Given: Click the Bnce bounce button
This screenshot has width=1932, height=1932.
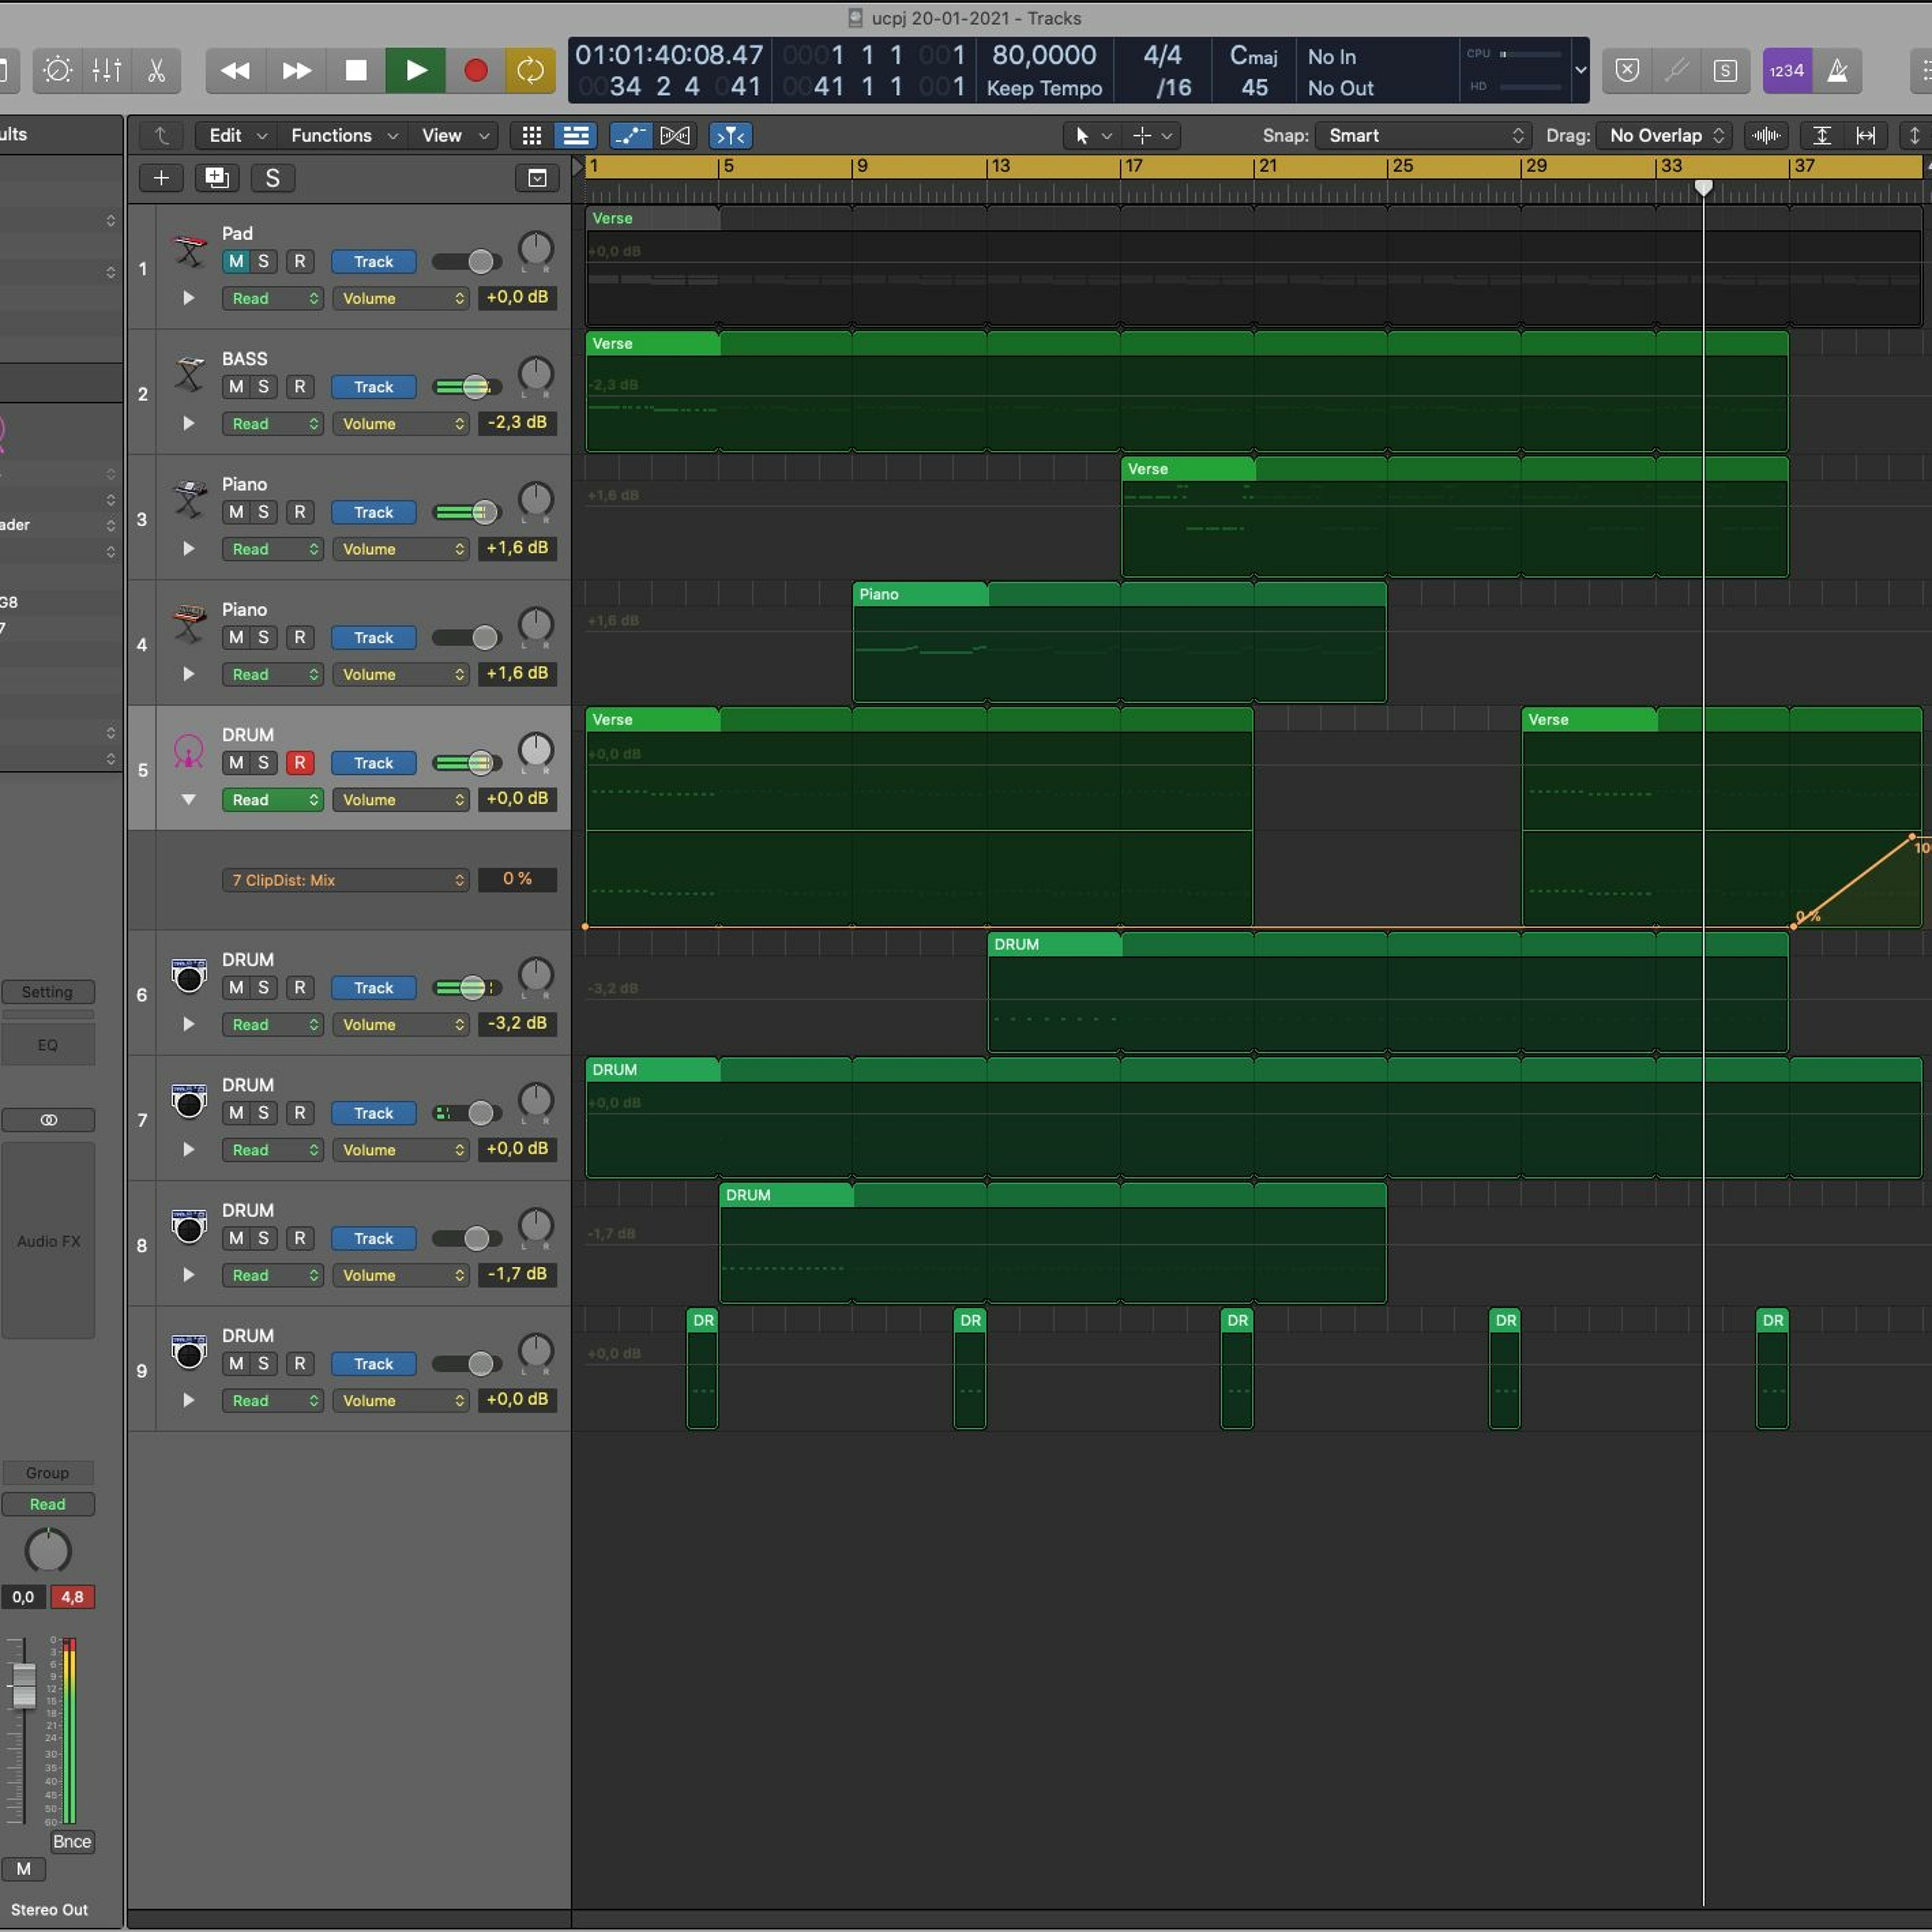Looking at the screenshot, I should click(72, 1842).
